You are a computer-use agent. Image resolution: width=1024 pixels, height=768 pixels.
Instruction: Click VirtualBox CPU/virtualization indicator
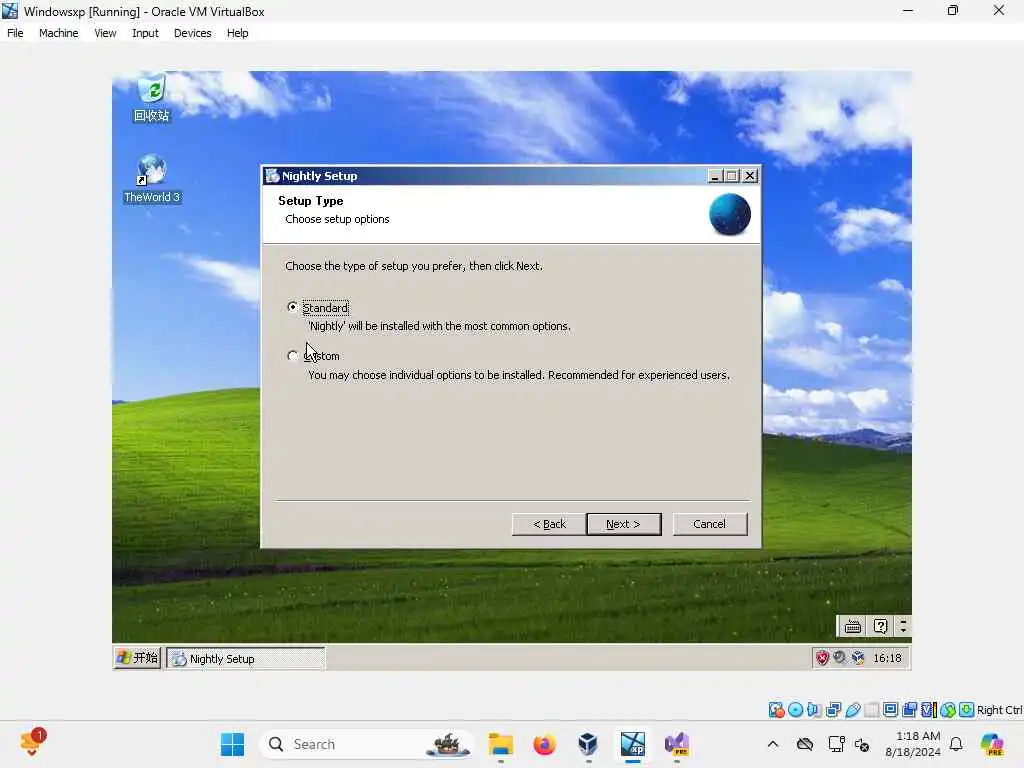click(929, 710)
